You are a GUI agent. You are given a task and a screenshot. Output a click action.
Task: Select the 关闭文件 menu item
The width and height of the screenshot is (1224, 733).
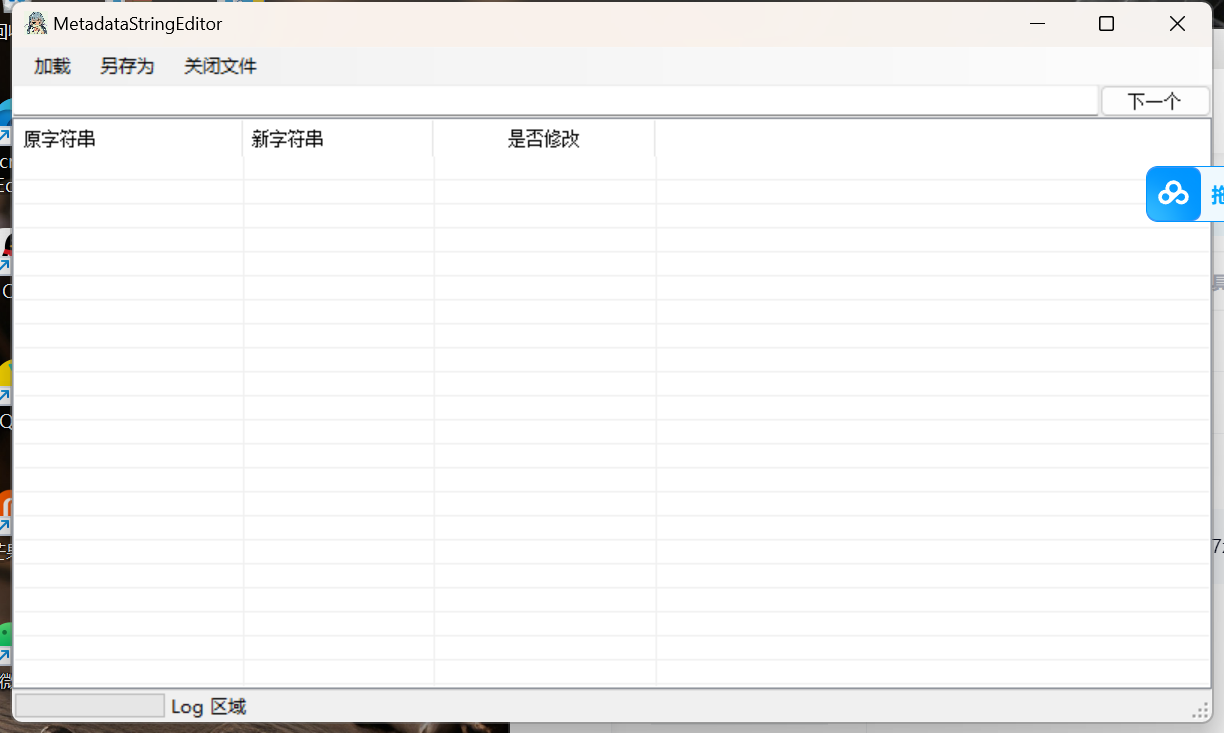tap(220, 66)
